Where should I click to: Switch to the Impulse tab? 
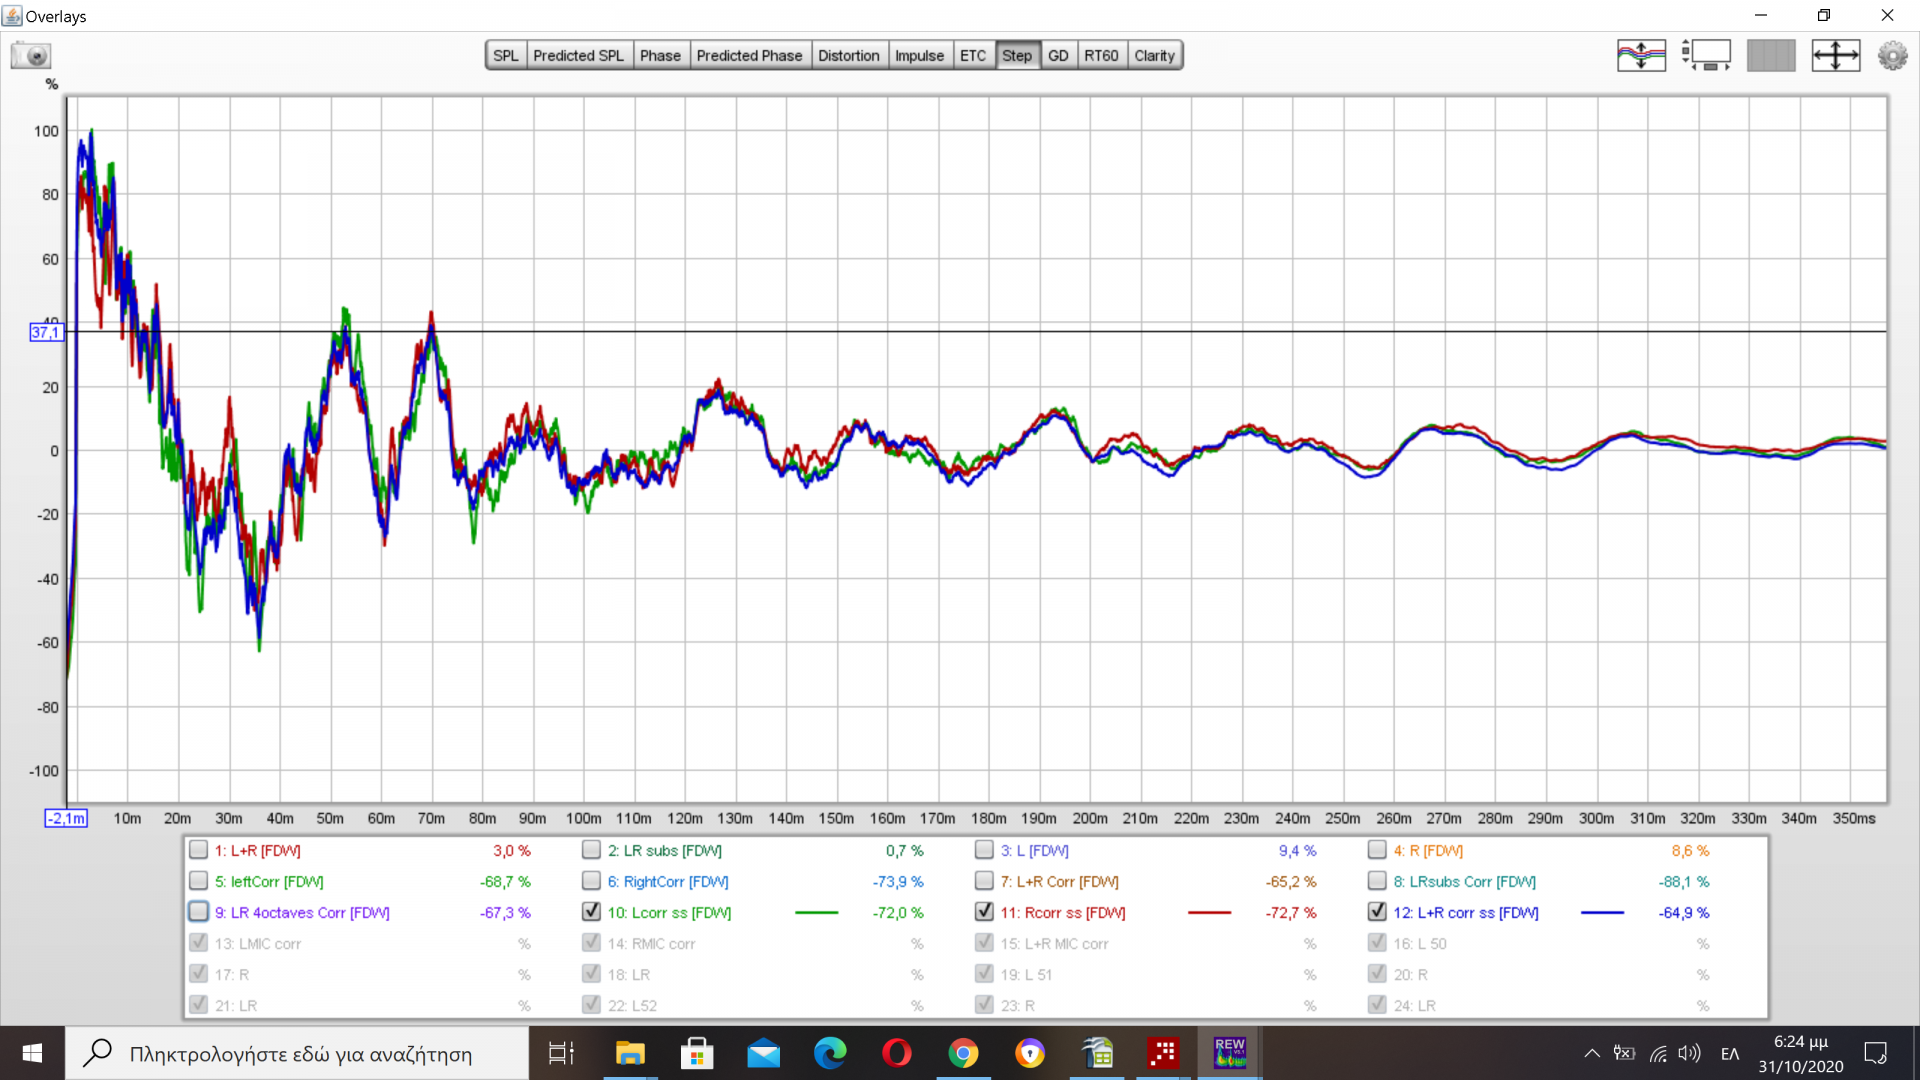coord(918,55)
